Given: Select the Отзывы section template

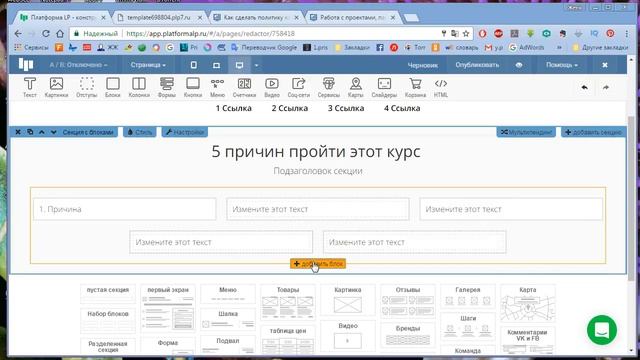Looking at the screenshot, I should click(408, 301).
